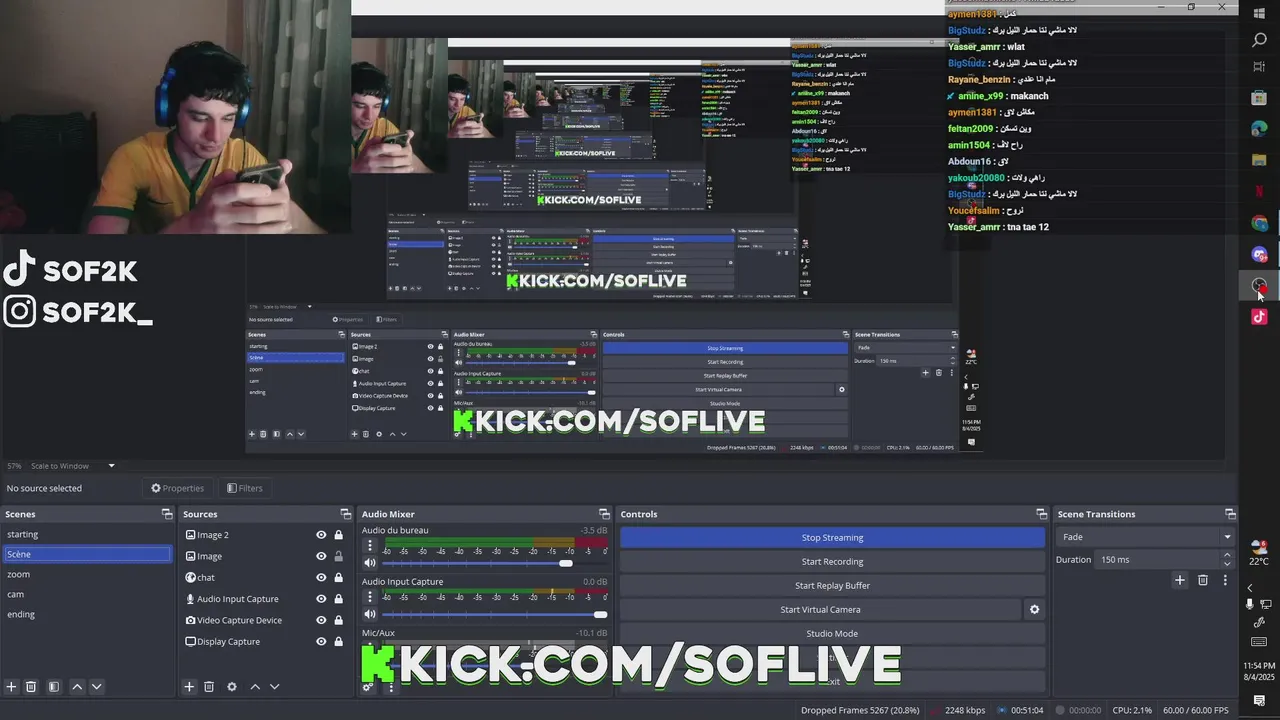Select the cam scene
The height and width of the screenshot is (720, 1280).
(87, 594)
